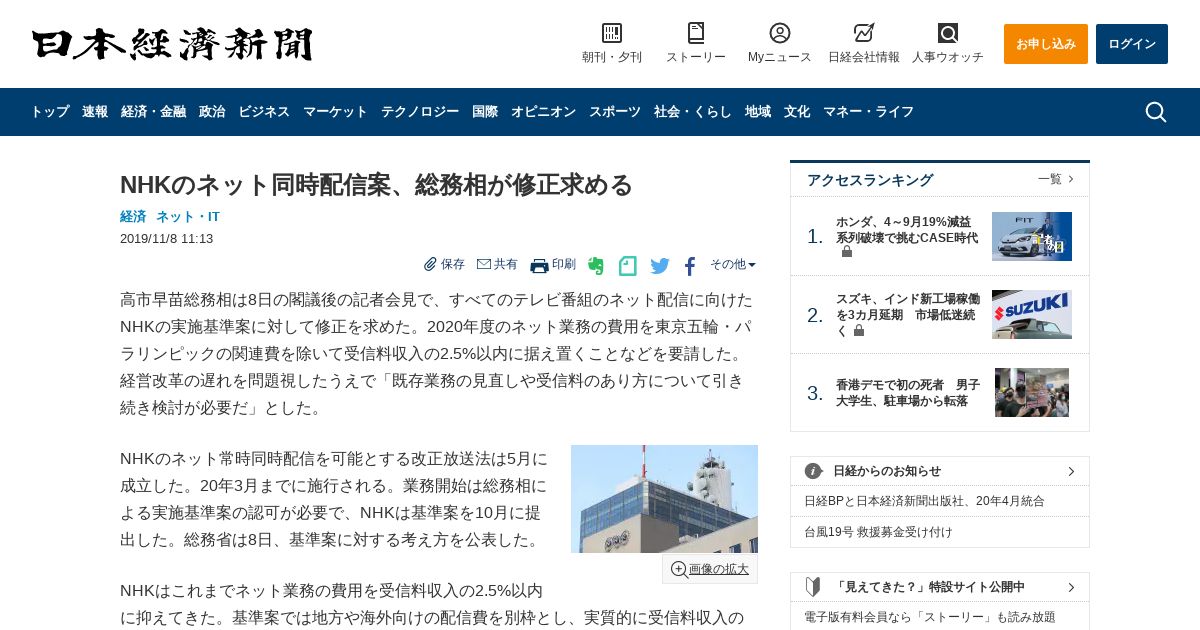The width and height of the screenshot is (1200, 630).
Task: Expand the その他 share dropdown
Action: pyautogui.click(x=733, y=264)
